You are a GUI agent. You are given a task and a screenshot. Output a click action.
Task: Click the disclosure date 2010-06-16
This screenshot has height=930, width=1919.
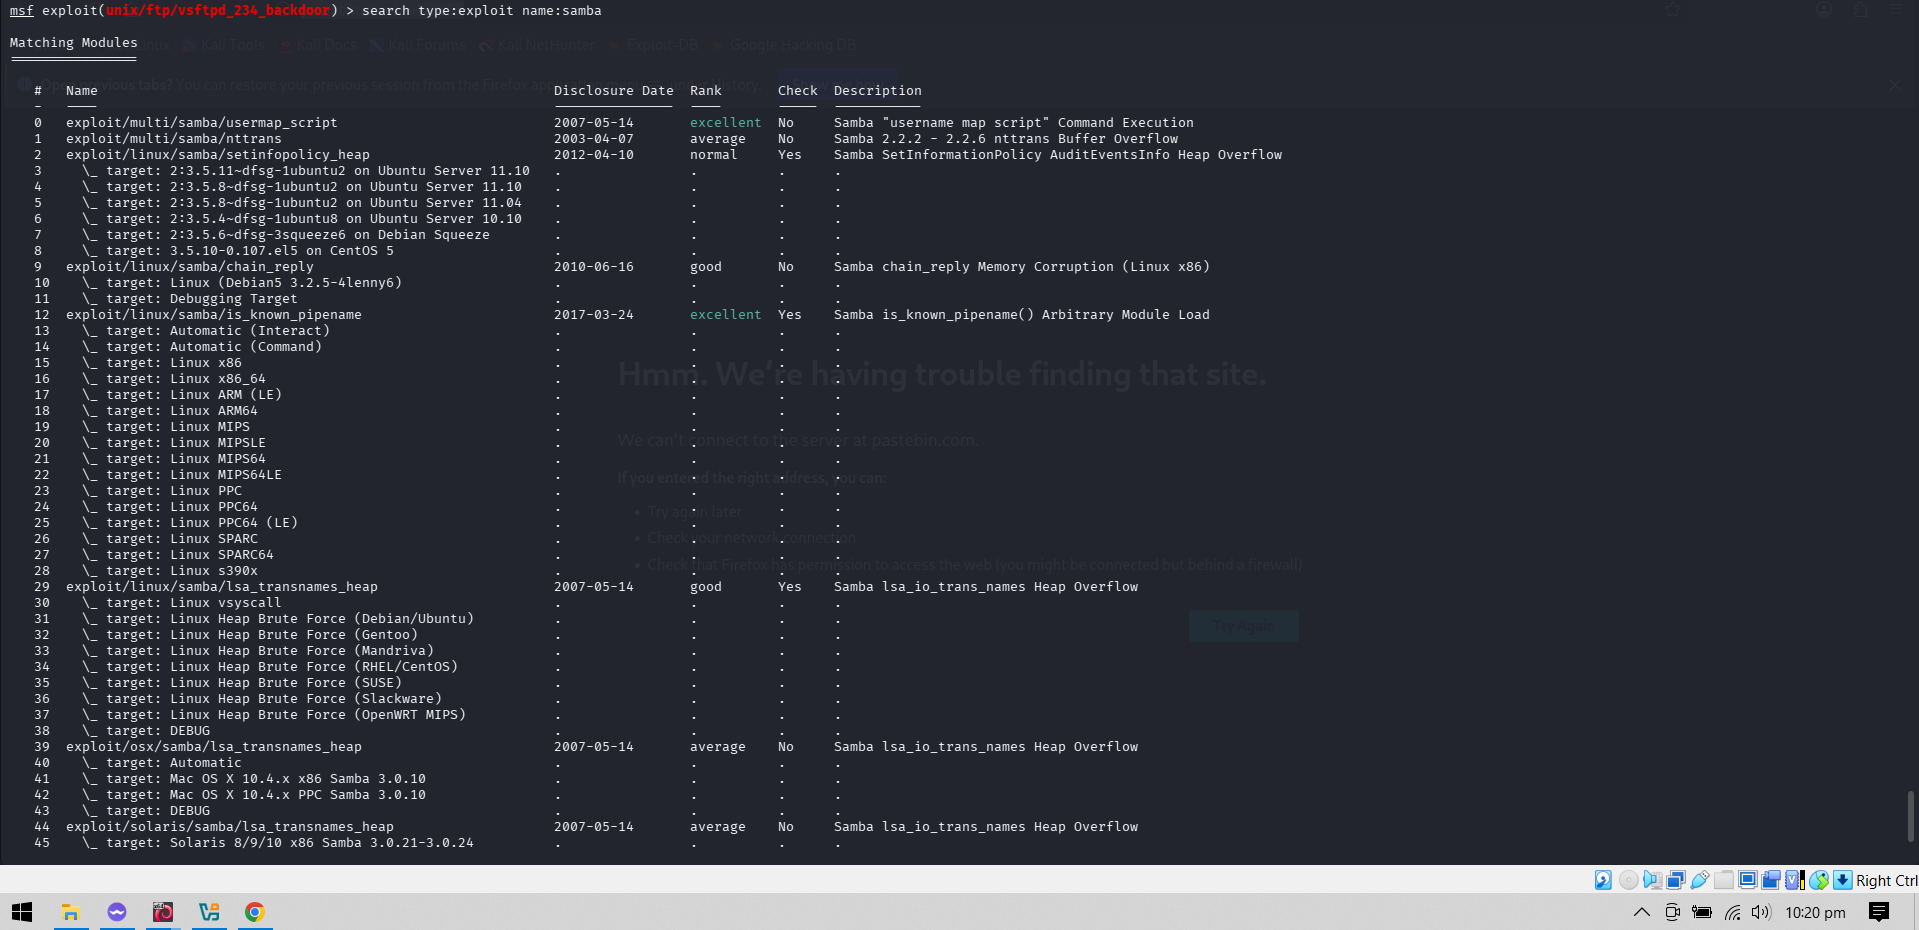[x=594, y=267]
